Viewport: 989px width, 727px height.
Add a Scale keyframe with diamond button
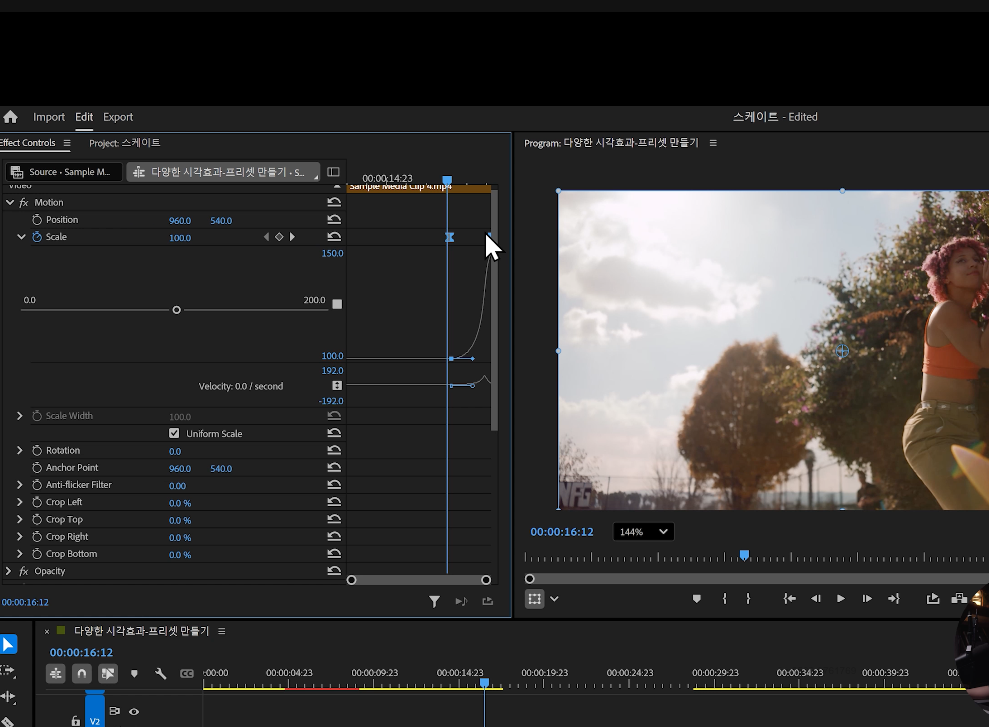(x=279, y=237)
